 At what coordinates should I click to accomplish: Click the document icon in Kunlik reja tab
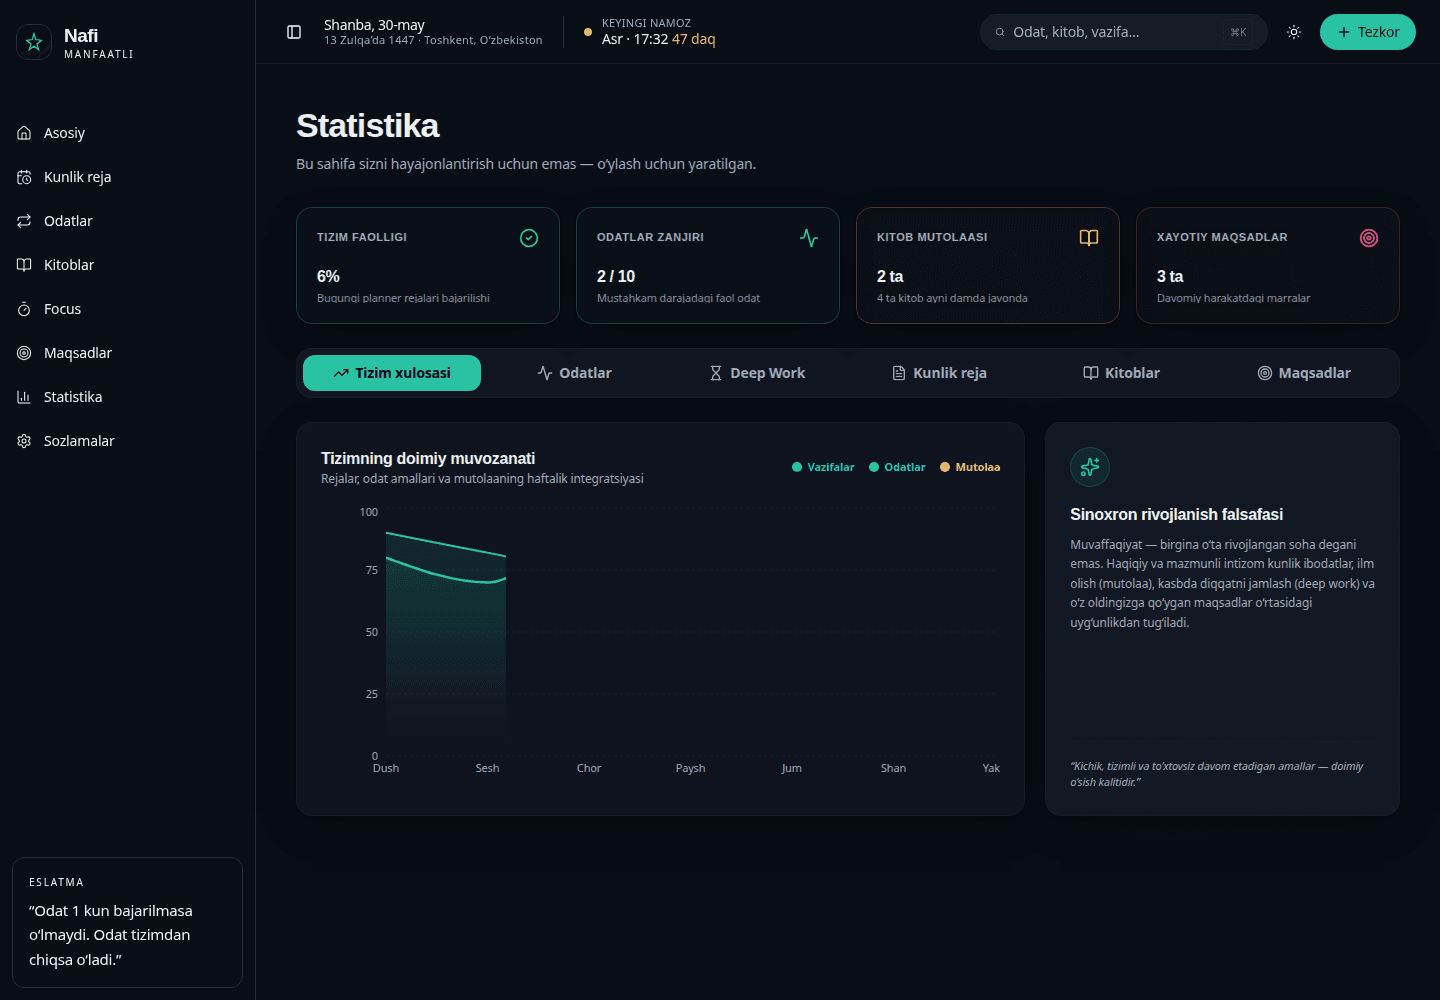[899, 373]
